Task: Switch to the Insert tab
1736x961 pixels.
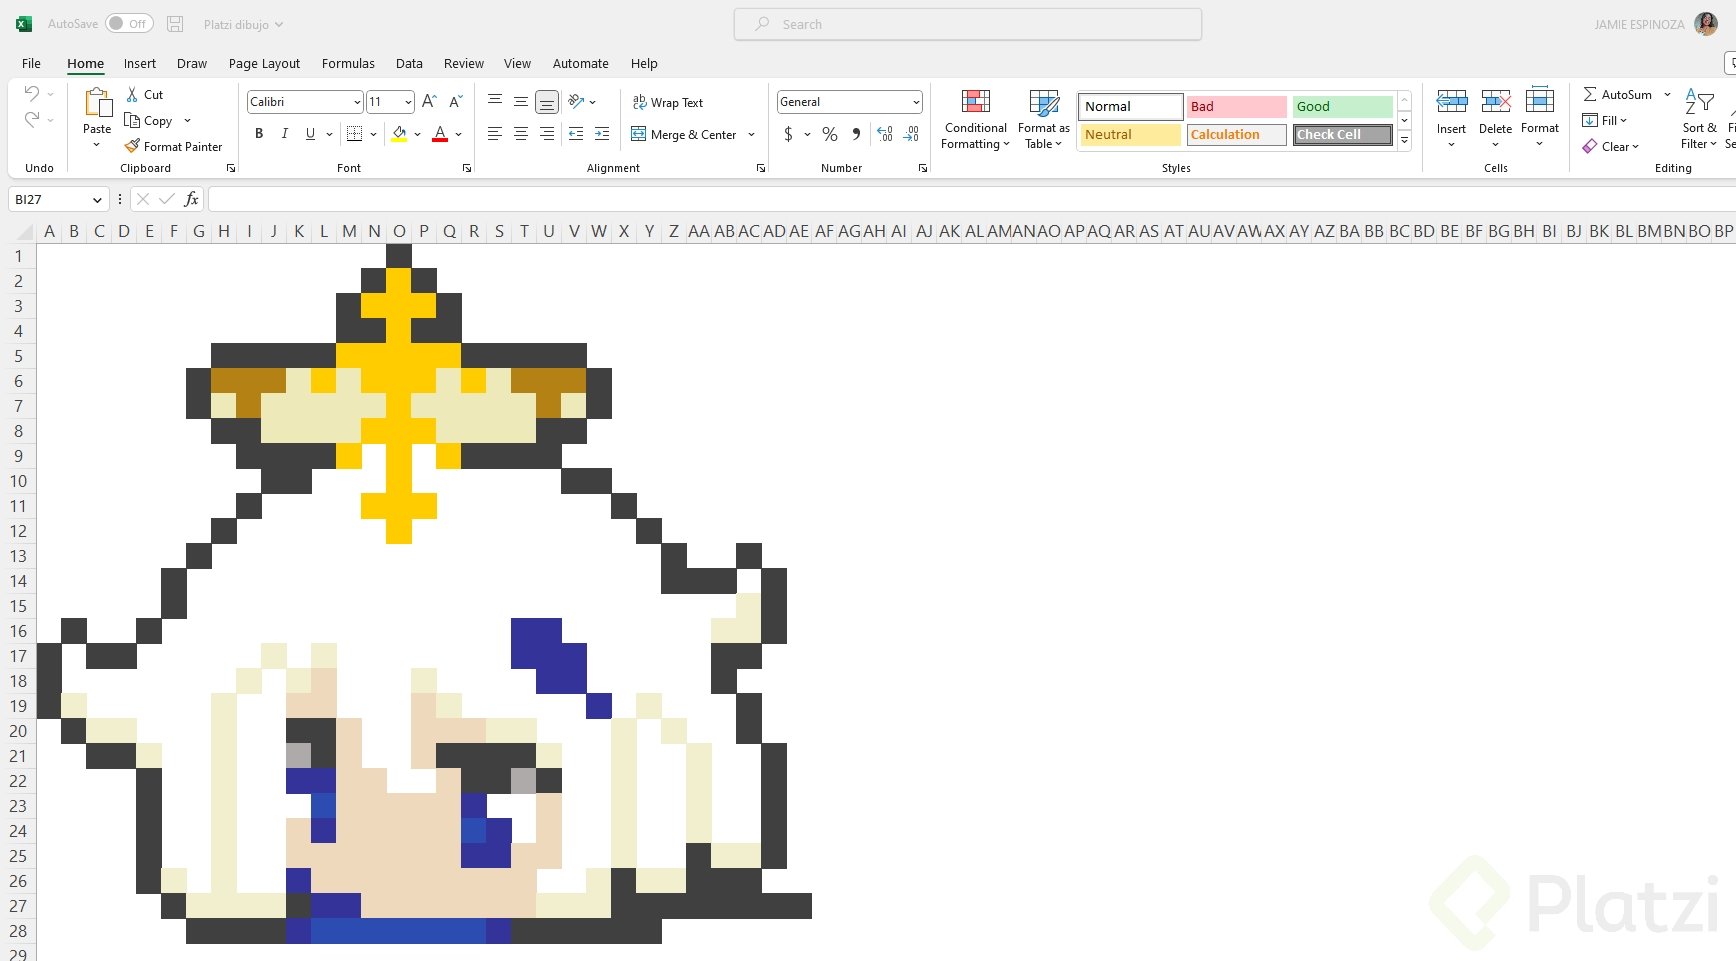Action: 140,63
